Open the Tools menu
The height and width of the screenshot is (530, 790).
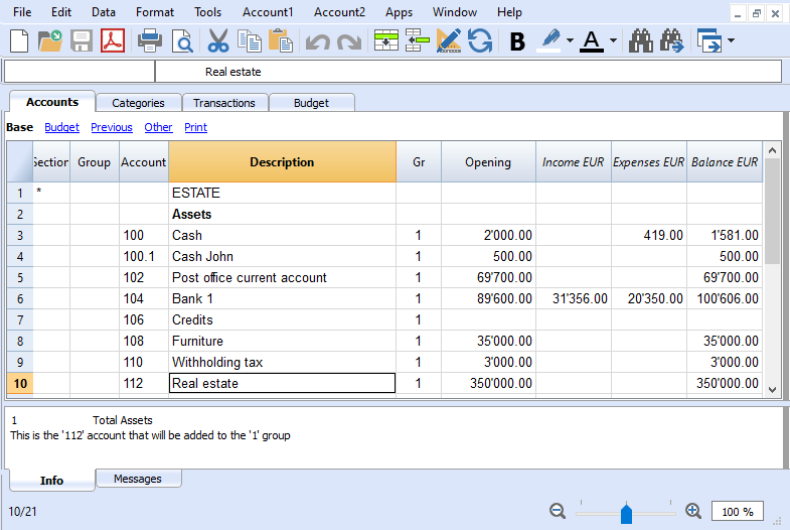(x=208, y=12)
